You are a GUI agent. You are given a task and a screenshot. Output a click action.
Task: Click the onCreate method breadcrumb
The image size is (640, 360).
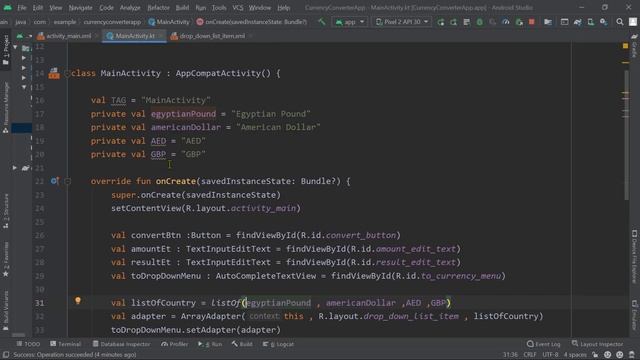point(251,22)
